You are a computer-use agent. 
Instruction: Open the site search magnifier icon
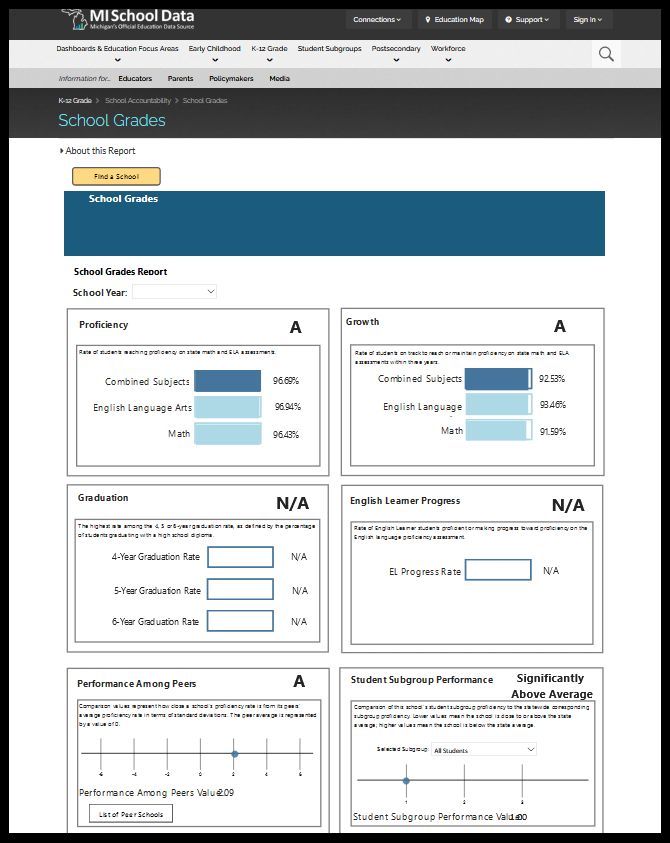[606, 54]
